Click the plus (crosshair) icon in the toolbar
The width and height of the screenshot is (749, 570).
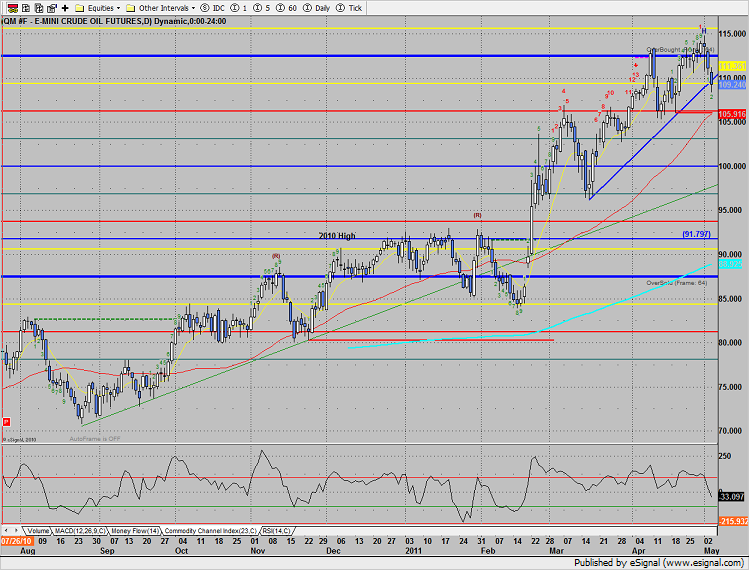pos(65,8)
